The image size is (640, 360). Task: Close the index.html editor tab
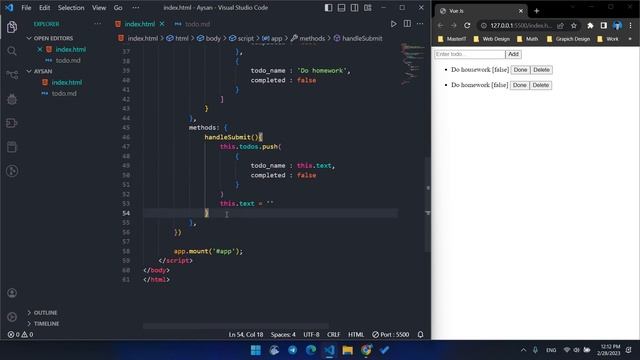point(162,24)
